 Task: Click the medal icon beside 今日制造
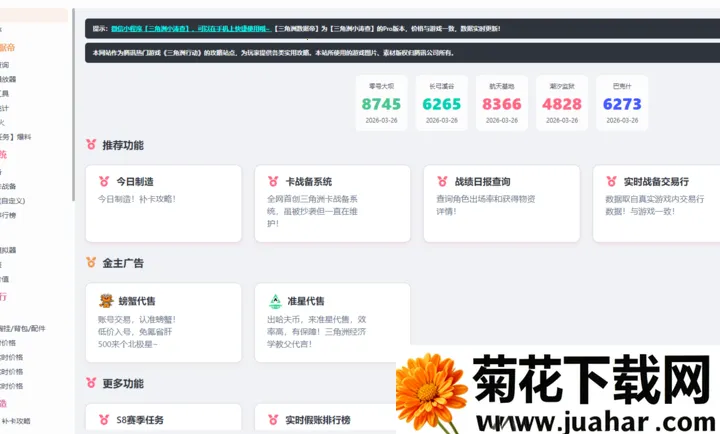tap(105, 181)
